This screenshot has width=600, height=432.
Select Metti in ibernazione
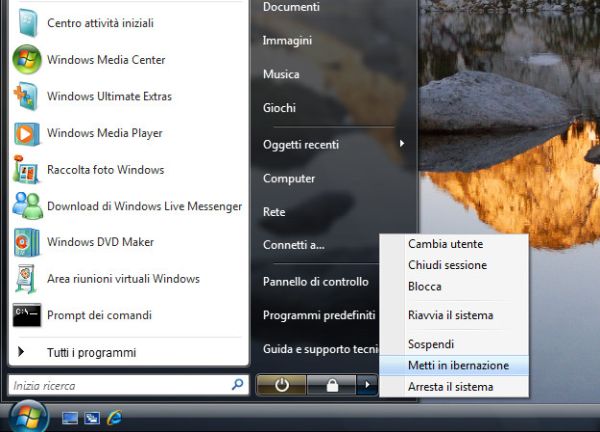(454, 365)
